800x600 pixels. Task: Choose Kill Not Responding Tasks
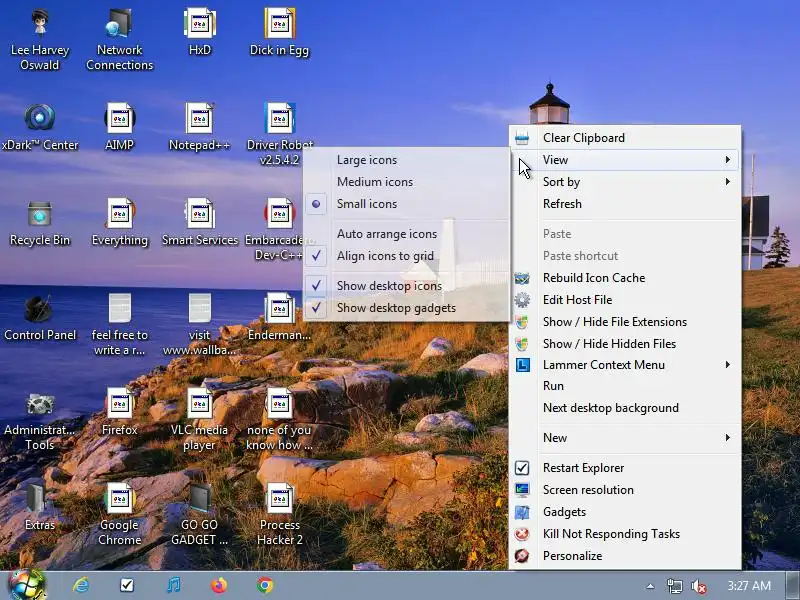[x=625, y=534]
